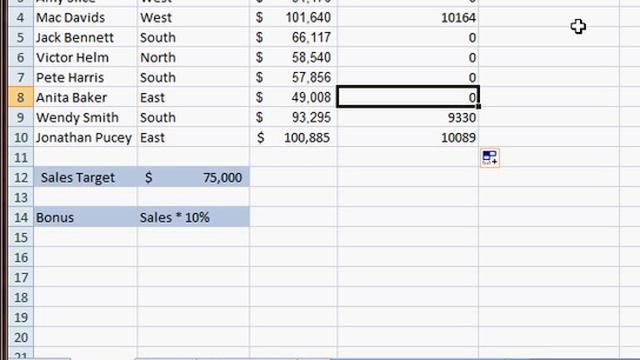Click the cell containing Jonathan Pucey
Image resolution: width=640 pixels, height=360 pixels.
pyautogui.click(x=85, y=138)
